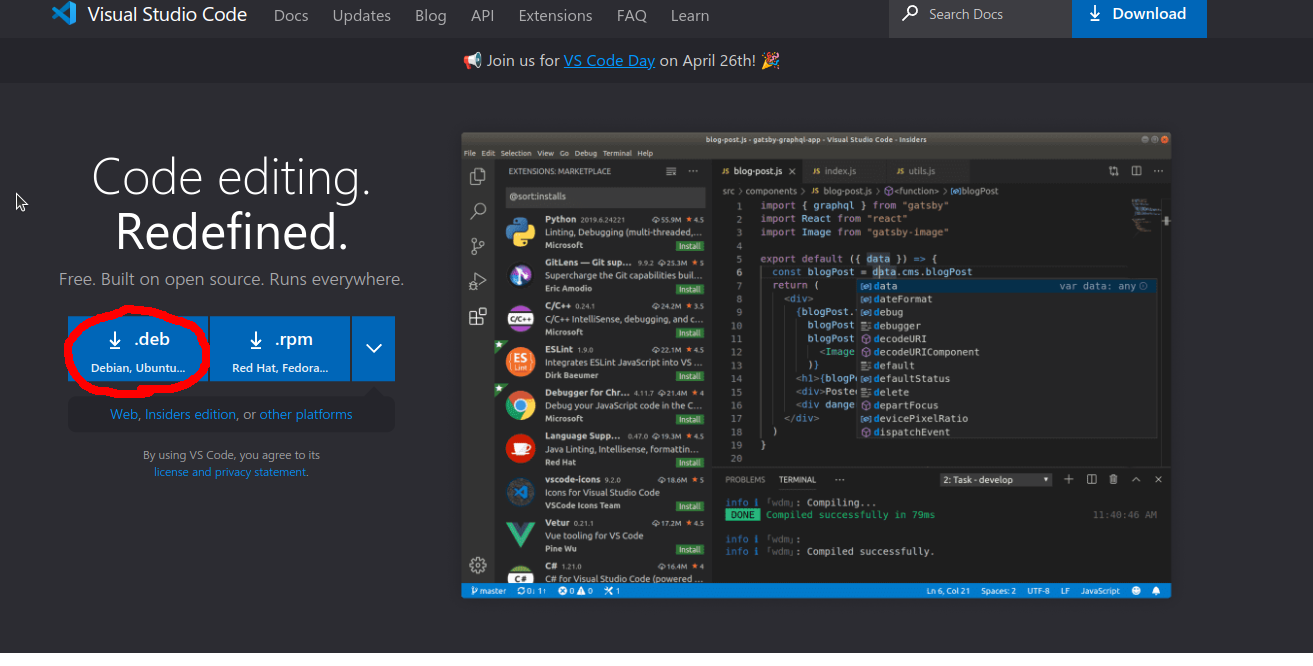1313x666 pixels.
Task: Click the feedback smiley icon in status bar
Action: (x=1137, y=591)
